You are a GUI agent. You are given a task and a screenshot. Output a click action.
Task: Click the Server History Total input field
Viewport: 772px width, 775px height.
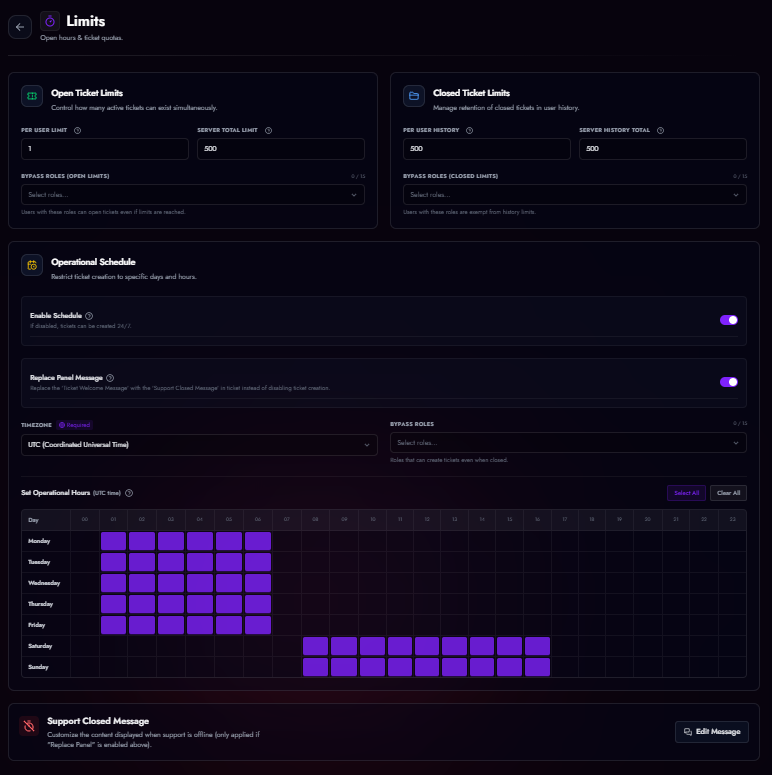coord(663,149)
